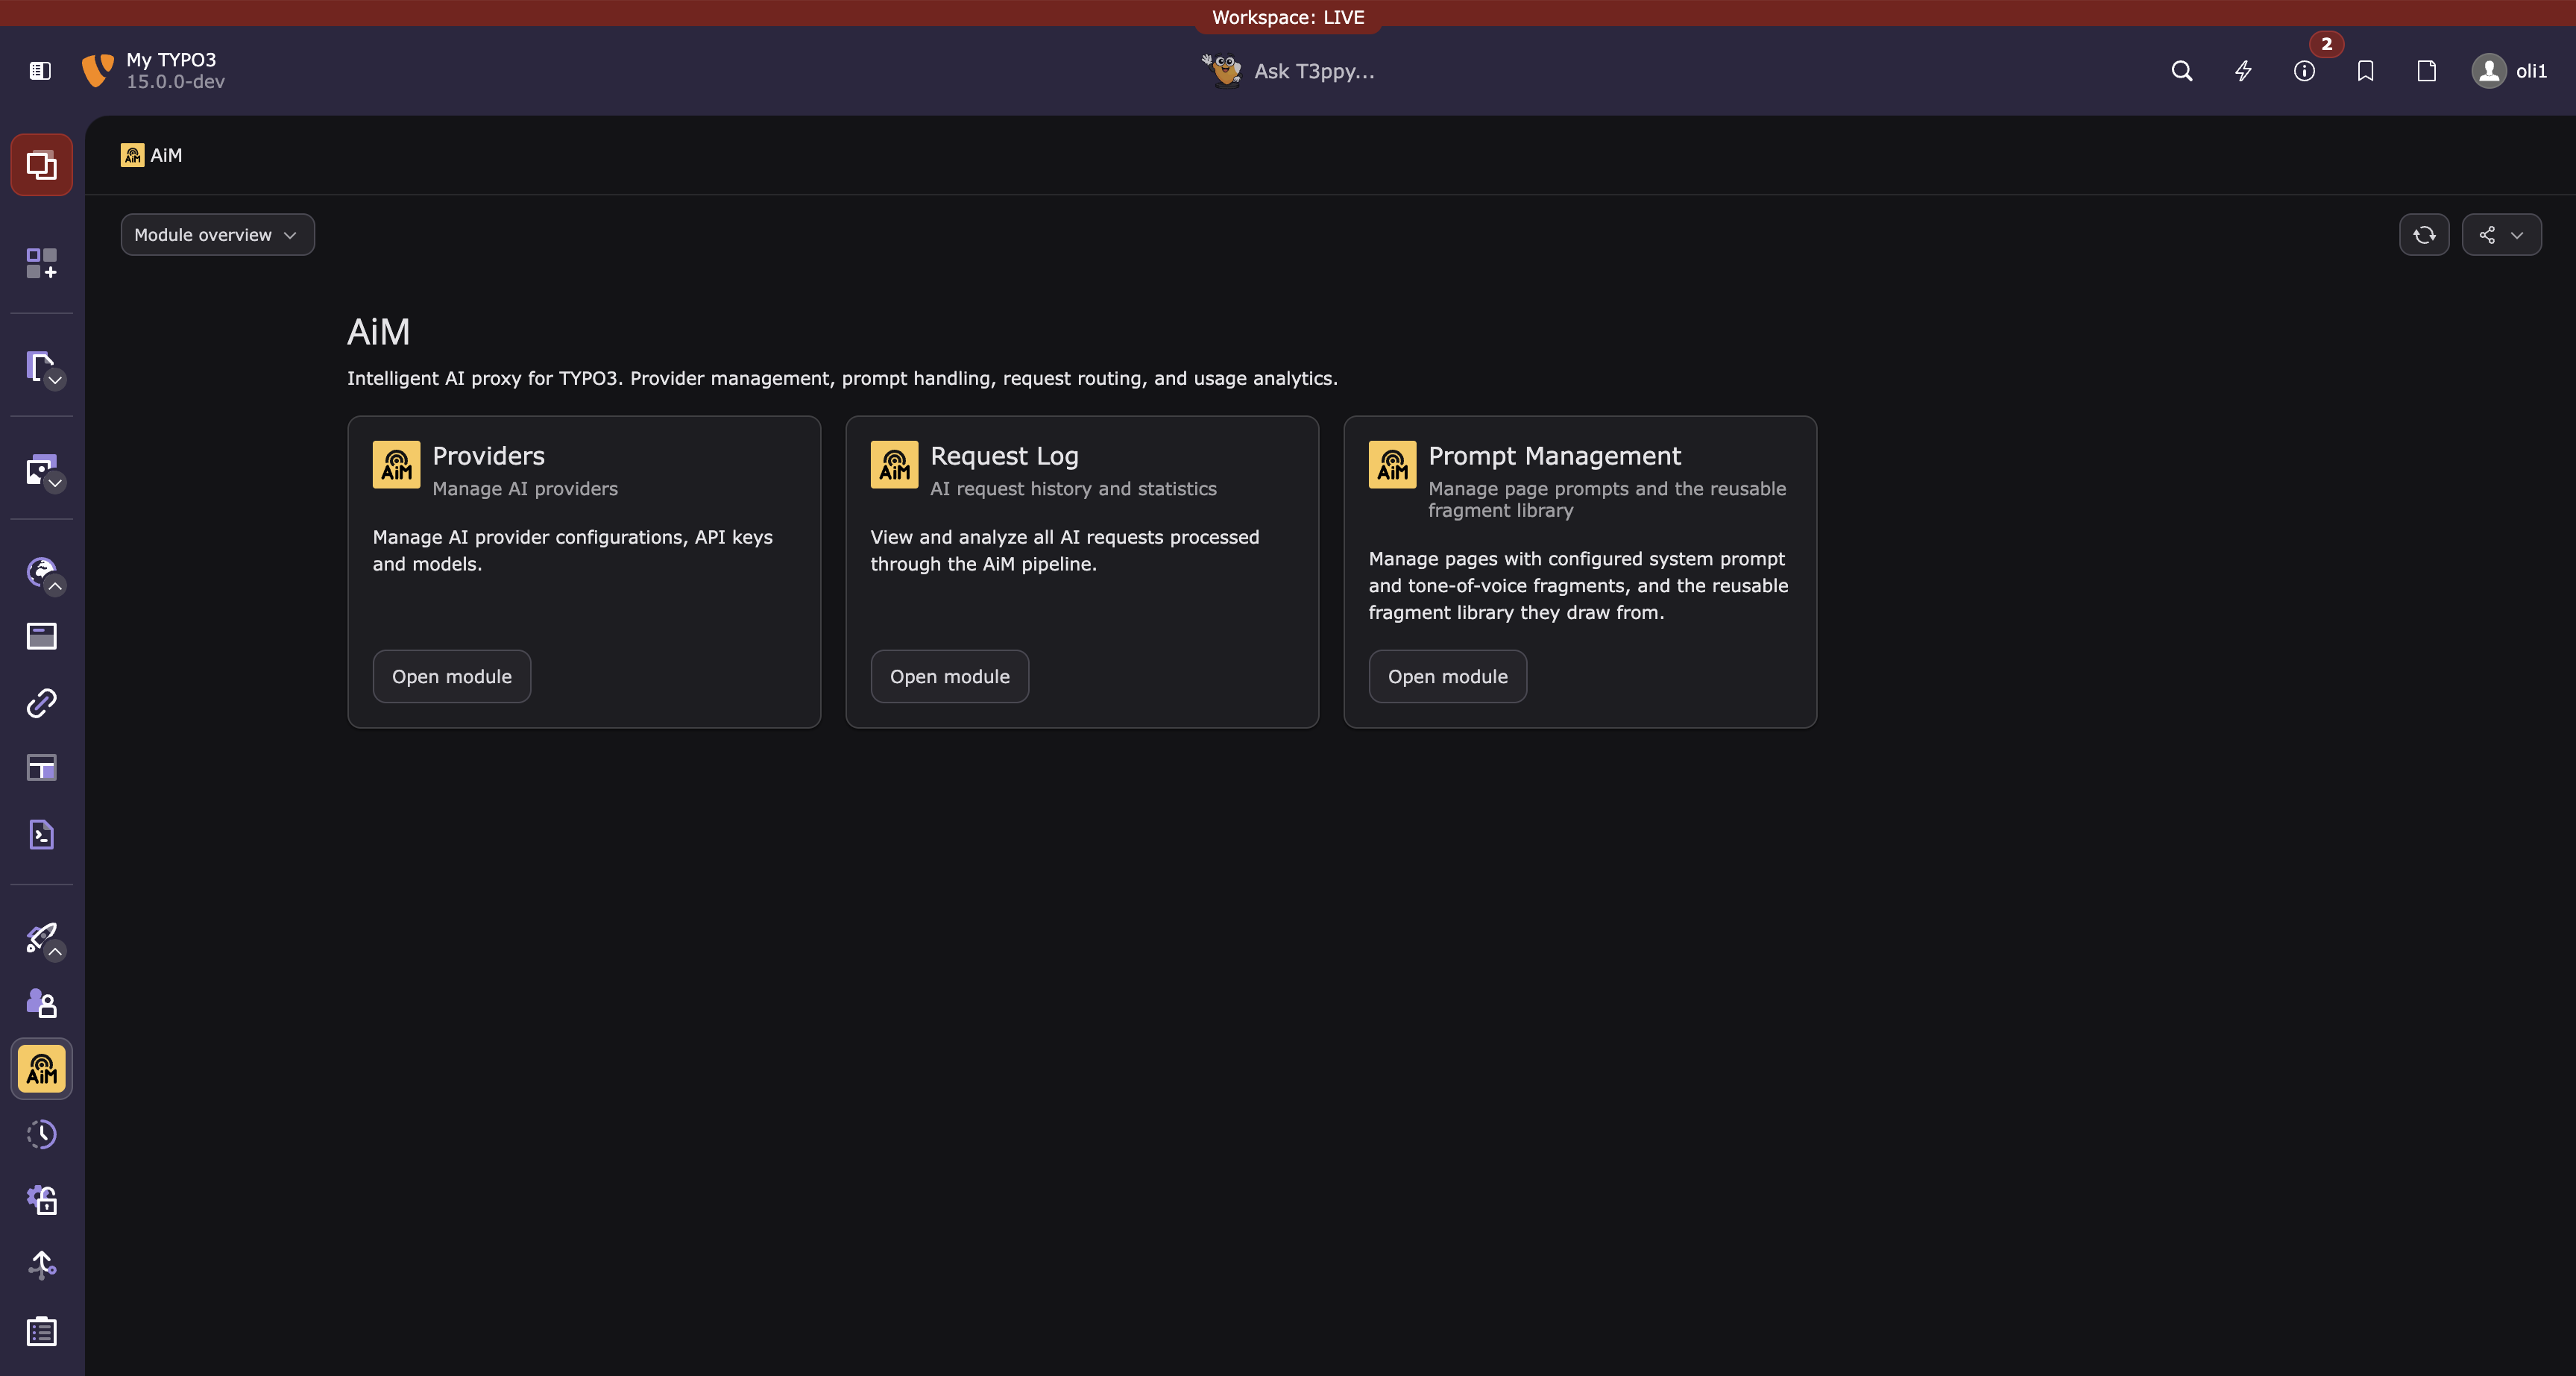Click the oli1 user avatar

point(2488,71)
